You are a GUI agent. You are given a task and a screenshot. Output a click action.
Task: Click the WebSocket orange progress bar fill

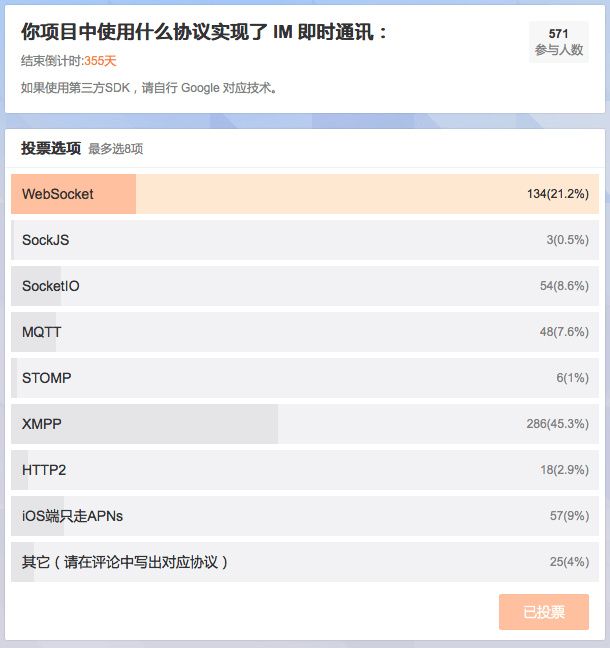pyautogui.click(x=74, y=194)
